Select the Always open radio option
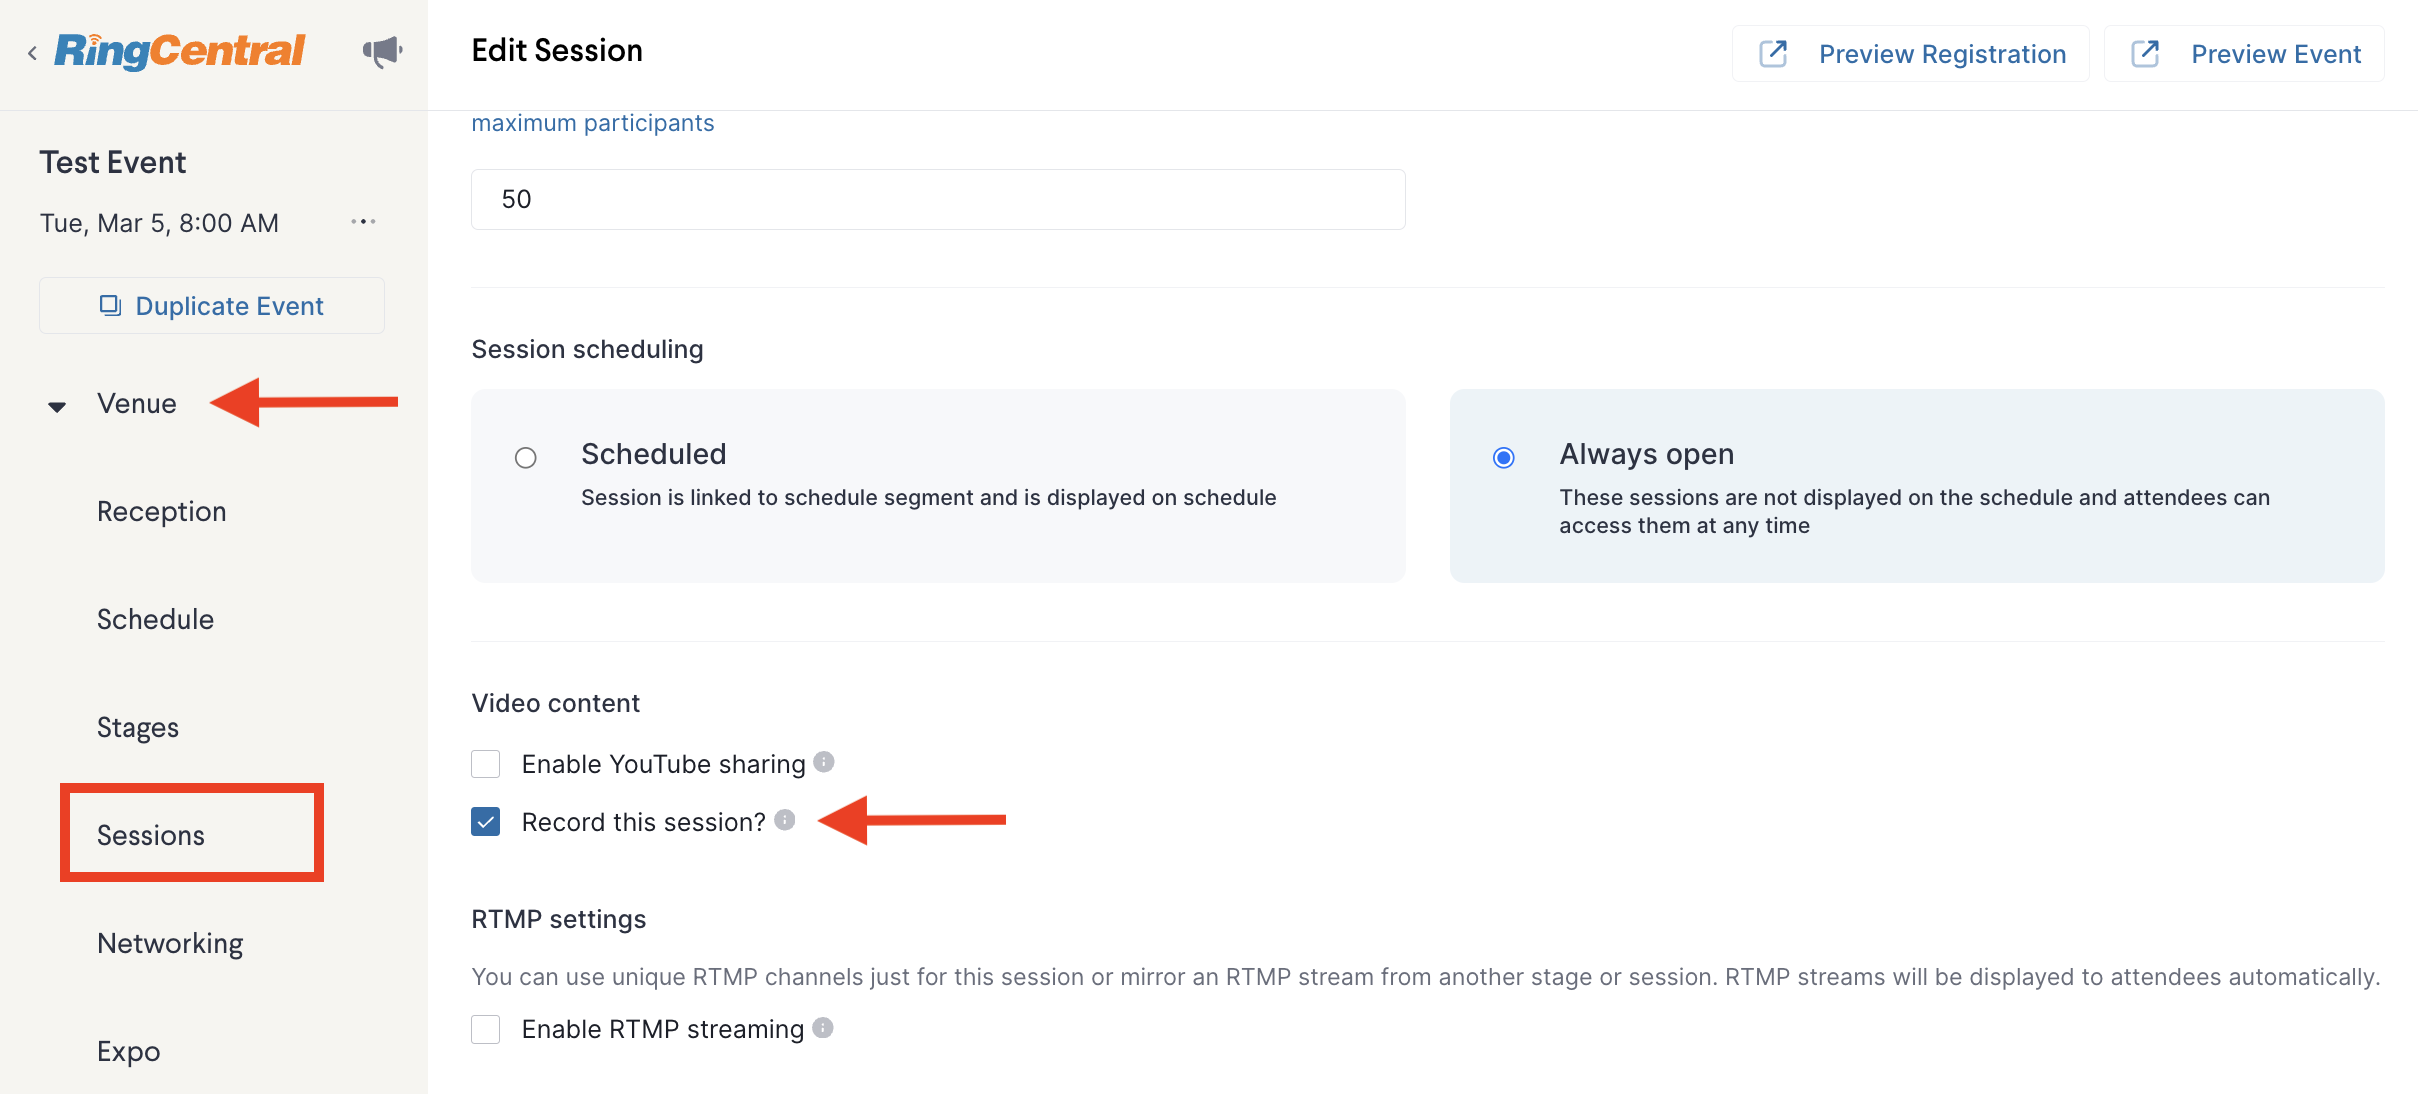The height and width of the screenshot is (1094, 2418). [1504, 458]
